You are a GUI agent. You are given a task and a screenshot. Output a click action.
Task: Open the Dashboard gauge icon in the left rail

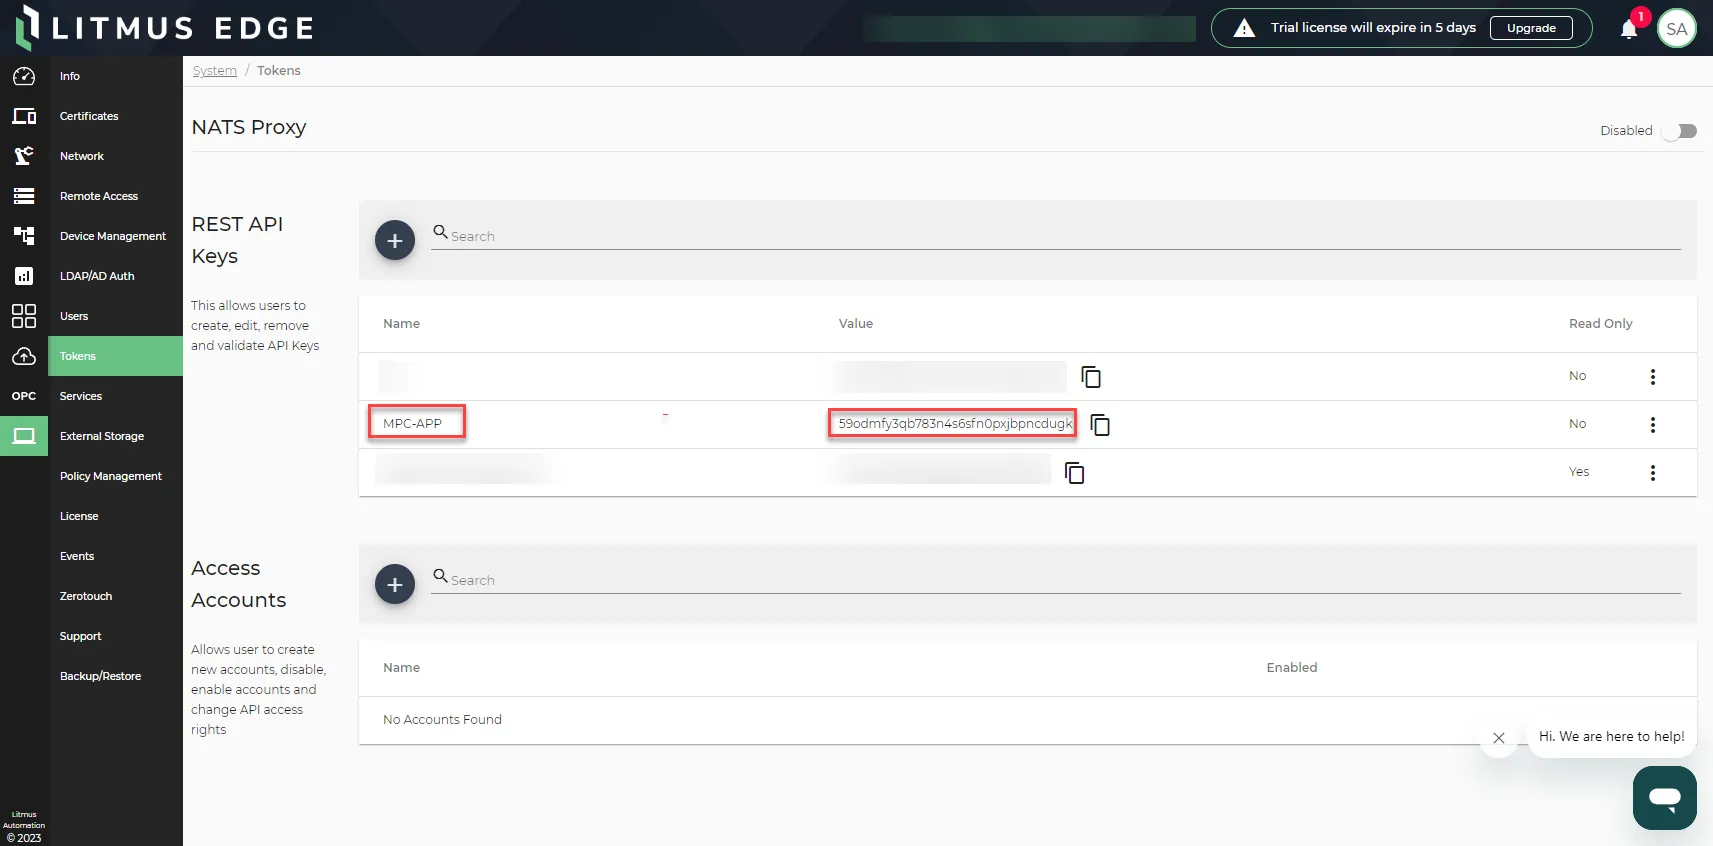click(x=24, y=76)
